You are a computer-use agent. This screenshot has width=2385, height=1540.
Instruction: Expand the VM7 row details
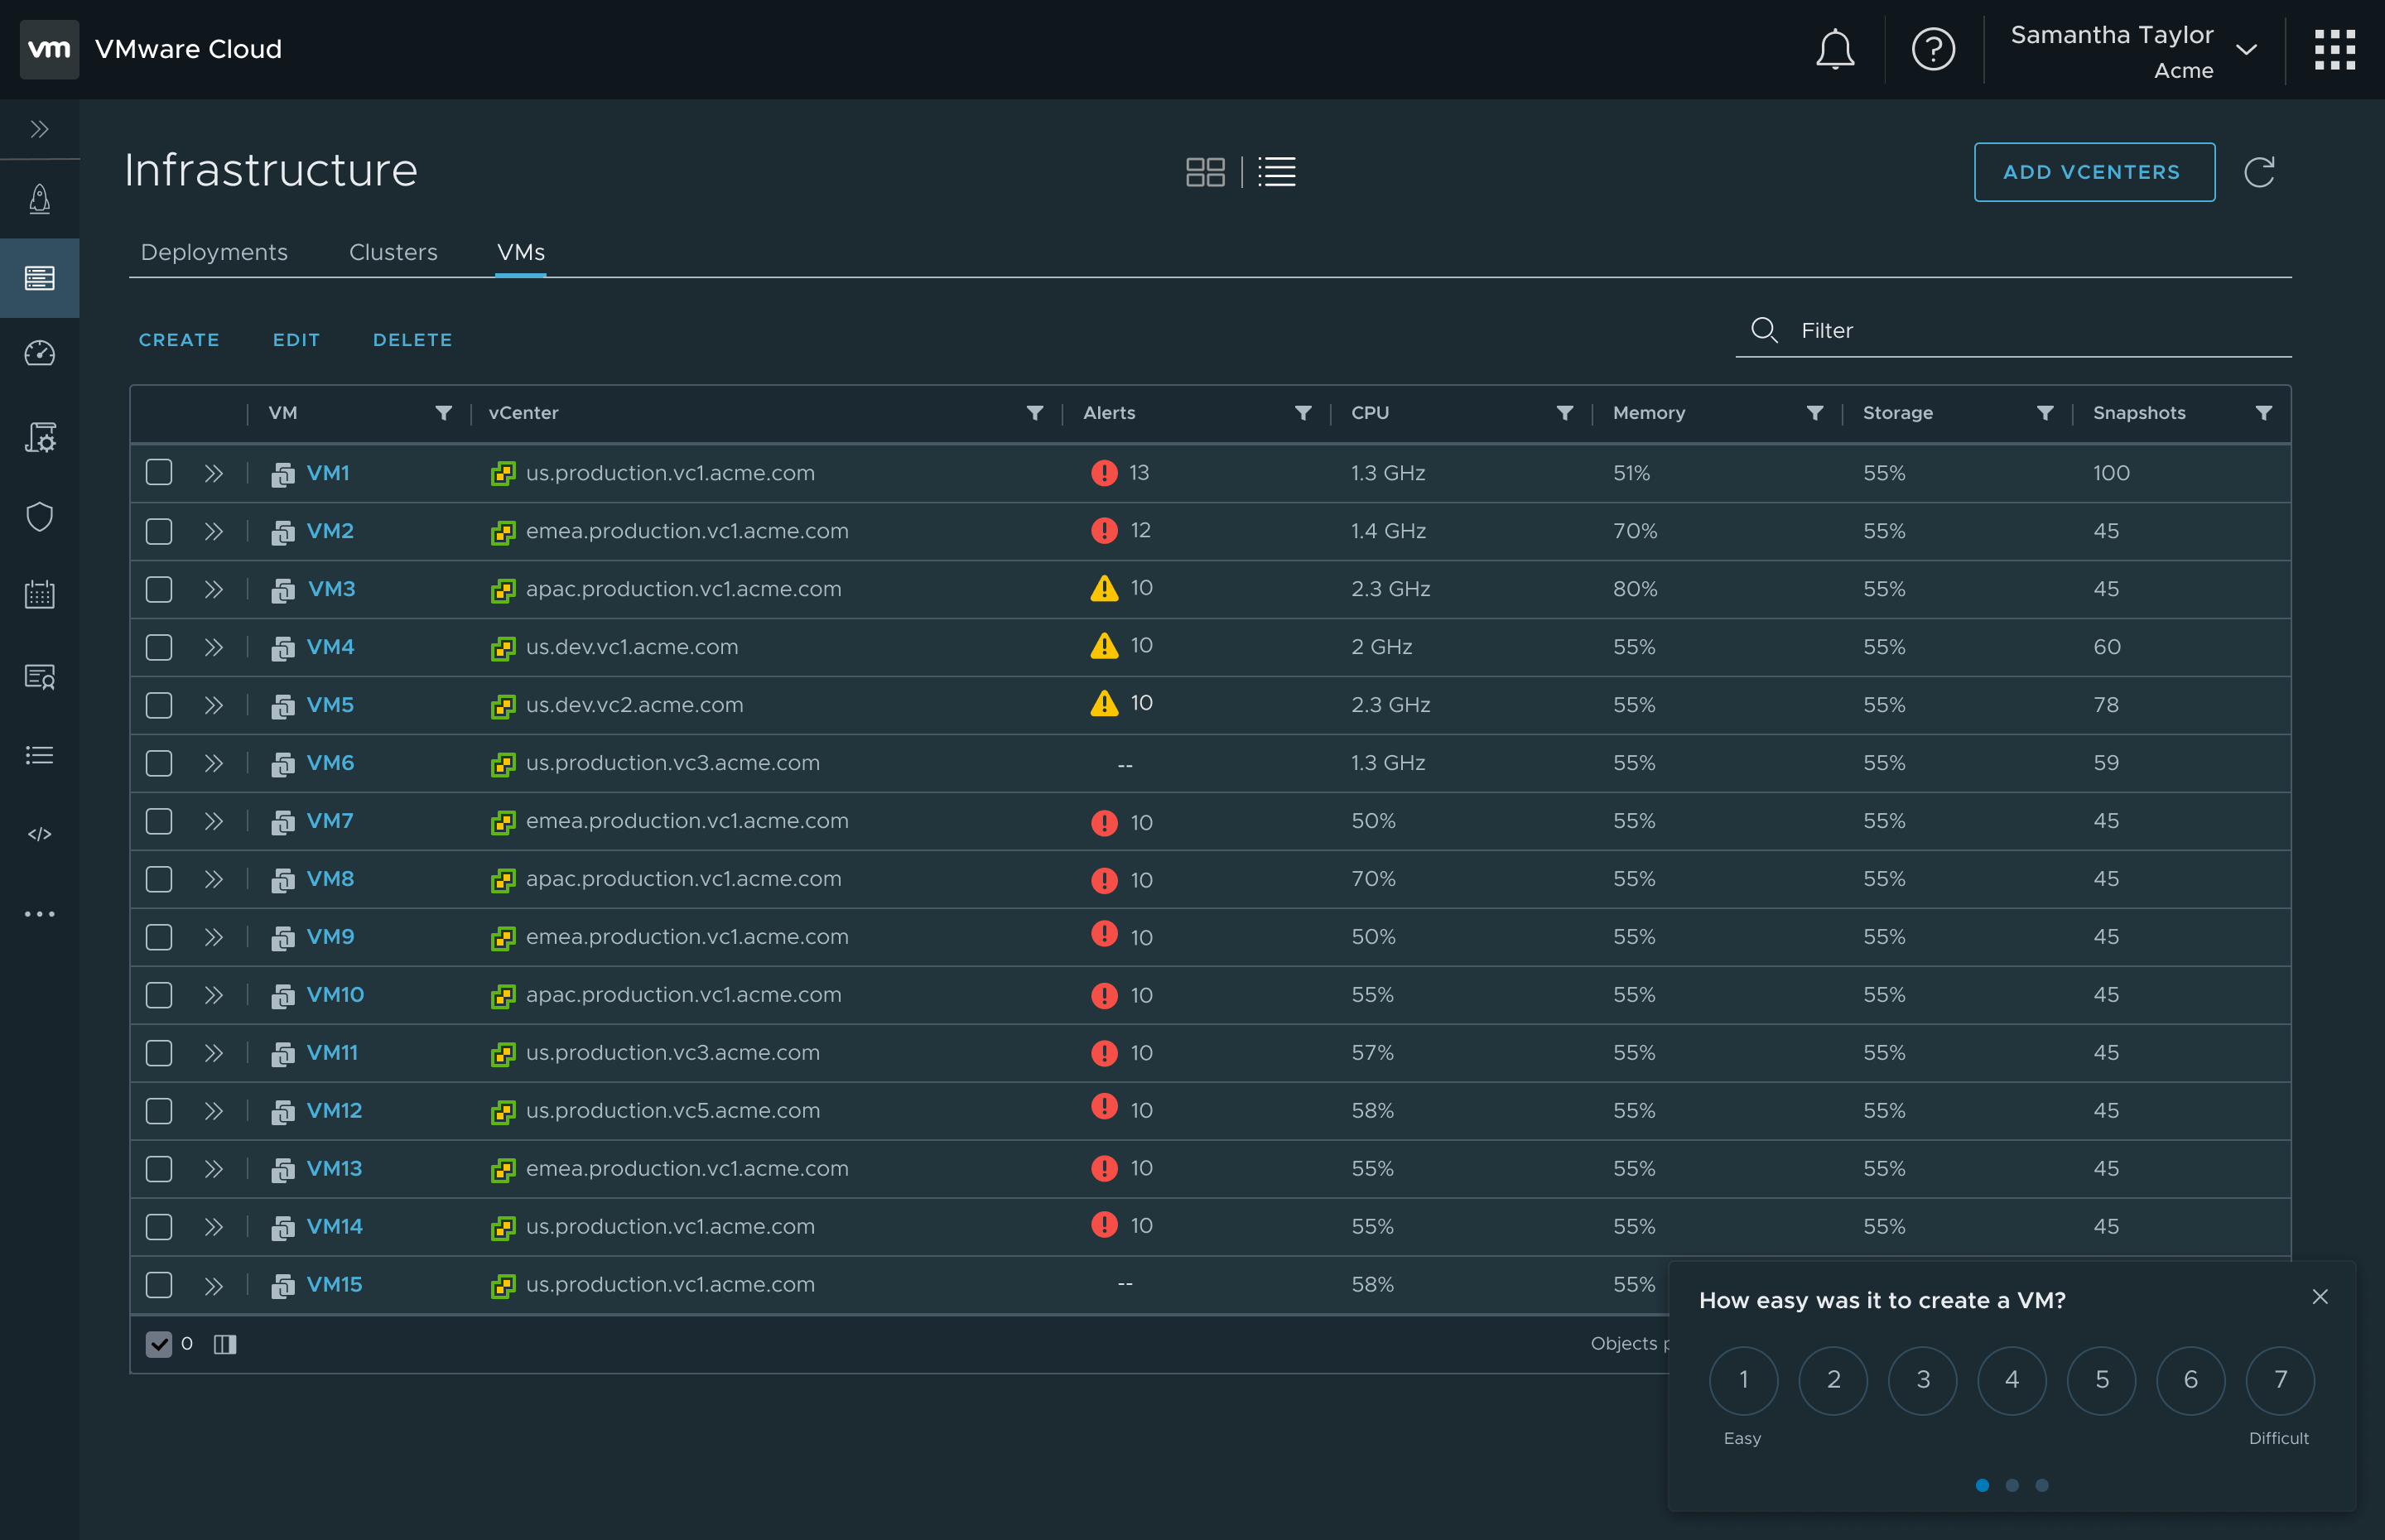(x=213, y=821)
